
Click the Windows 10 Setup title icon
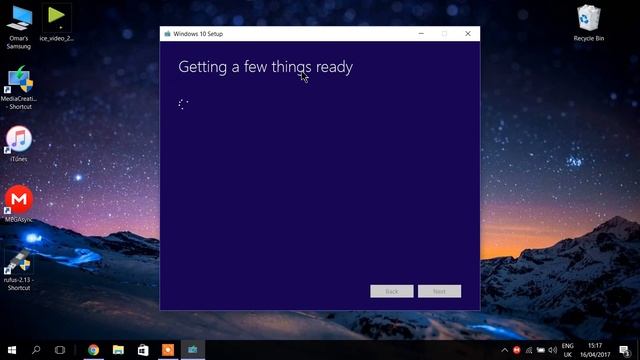[x=167, y=34]
